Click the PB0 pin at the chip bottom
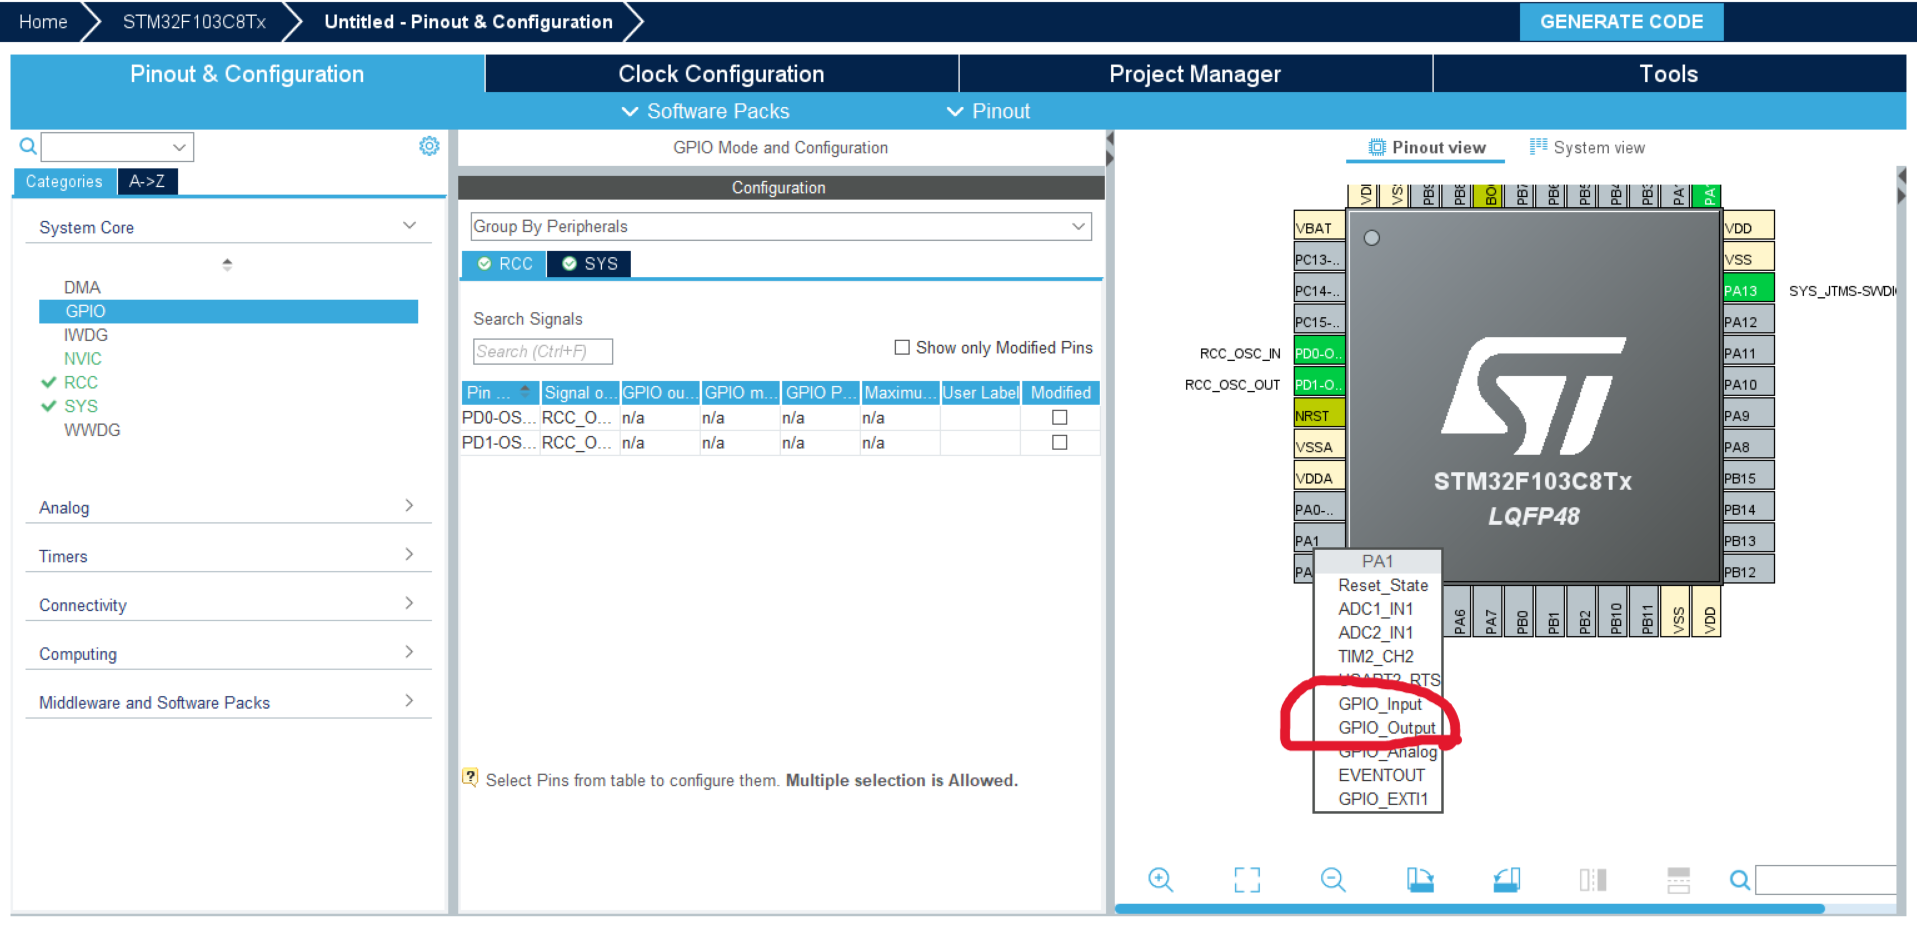Screen dimensions: 1917x926 (1522, 612)
